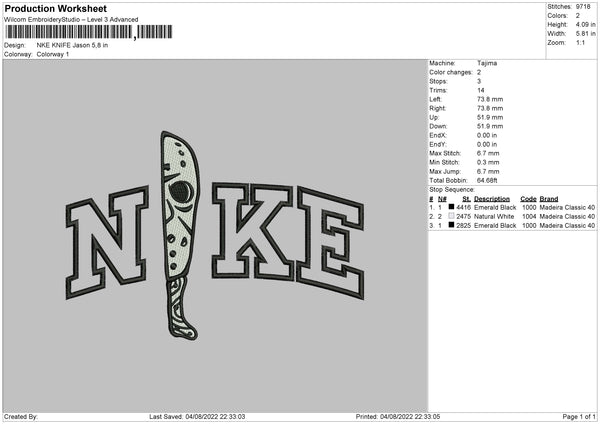Viewport: 600px width, 424px height.
Task: Select stitch count 2825 in stop row 3
Action: [x=463, y=226]
